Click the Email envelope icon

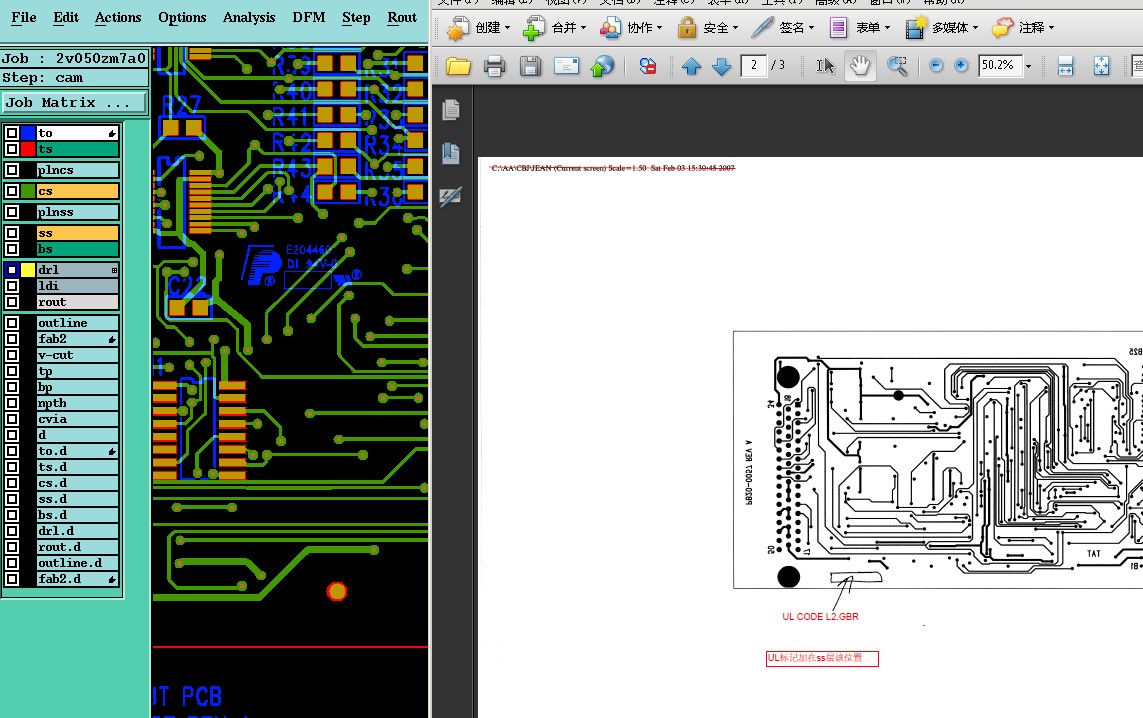pos(566,66)
